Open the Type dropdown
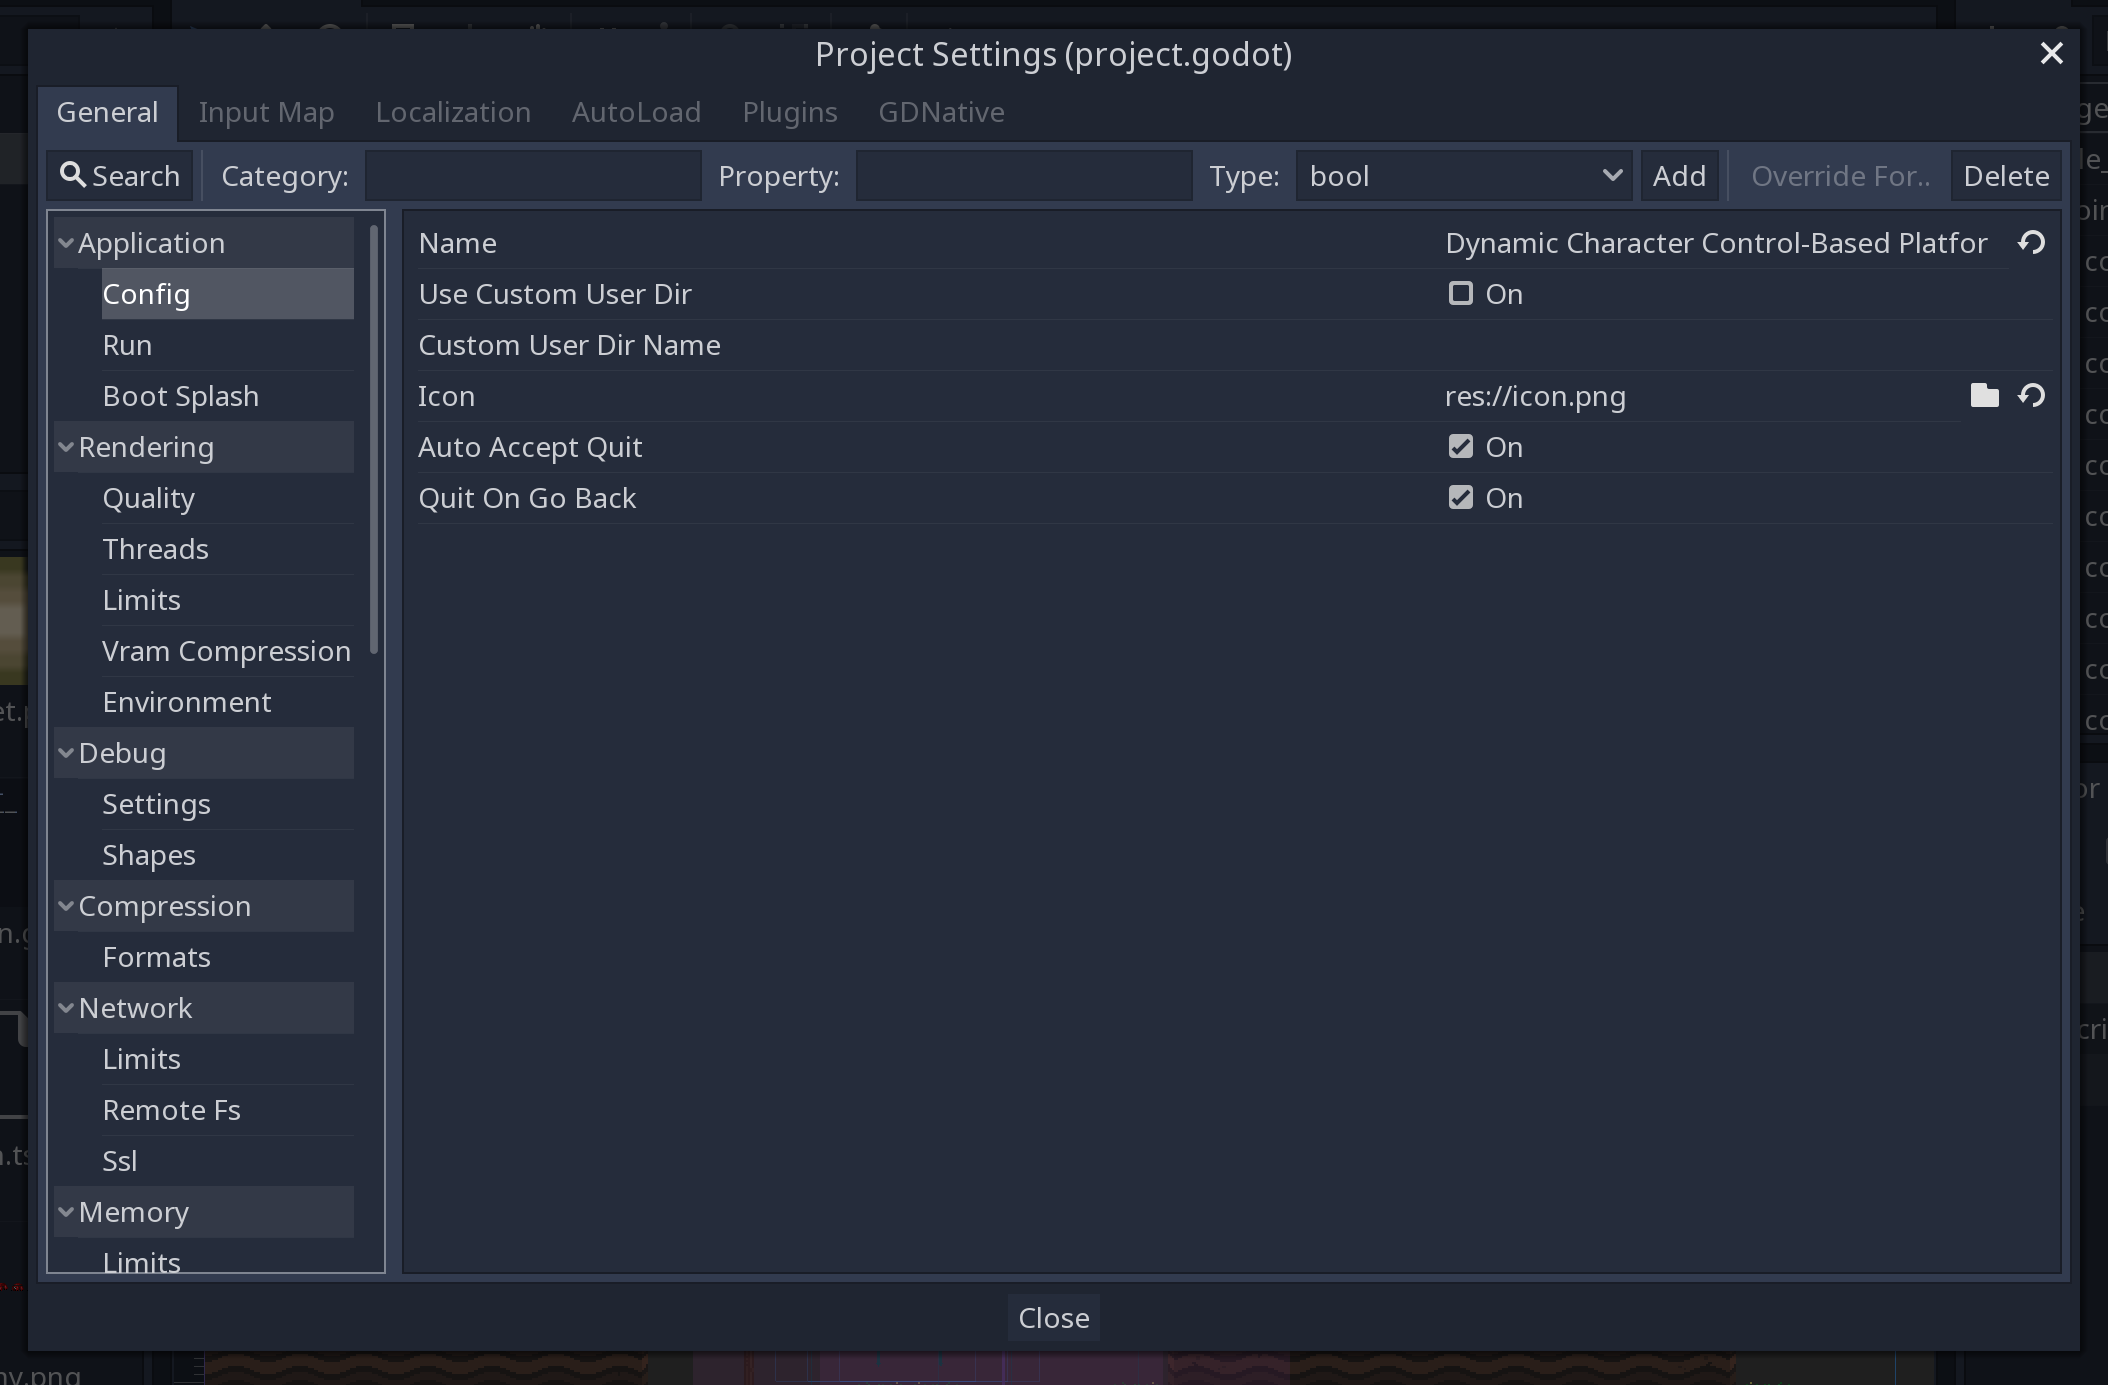This screenshot has height=1385, width=2108. tap(1612, 175)
